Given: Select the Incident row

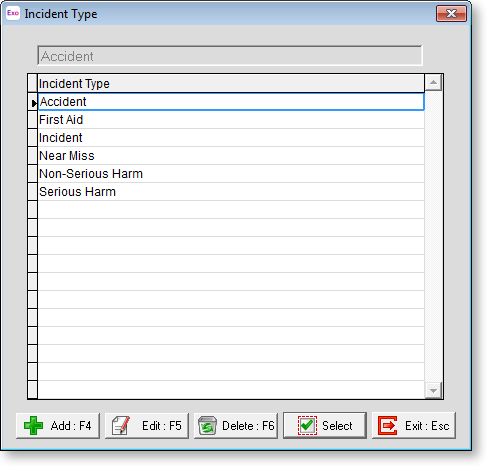Looking at the screenshot, I should pyautogui.click(x=231, y=138).
